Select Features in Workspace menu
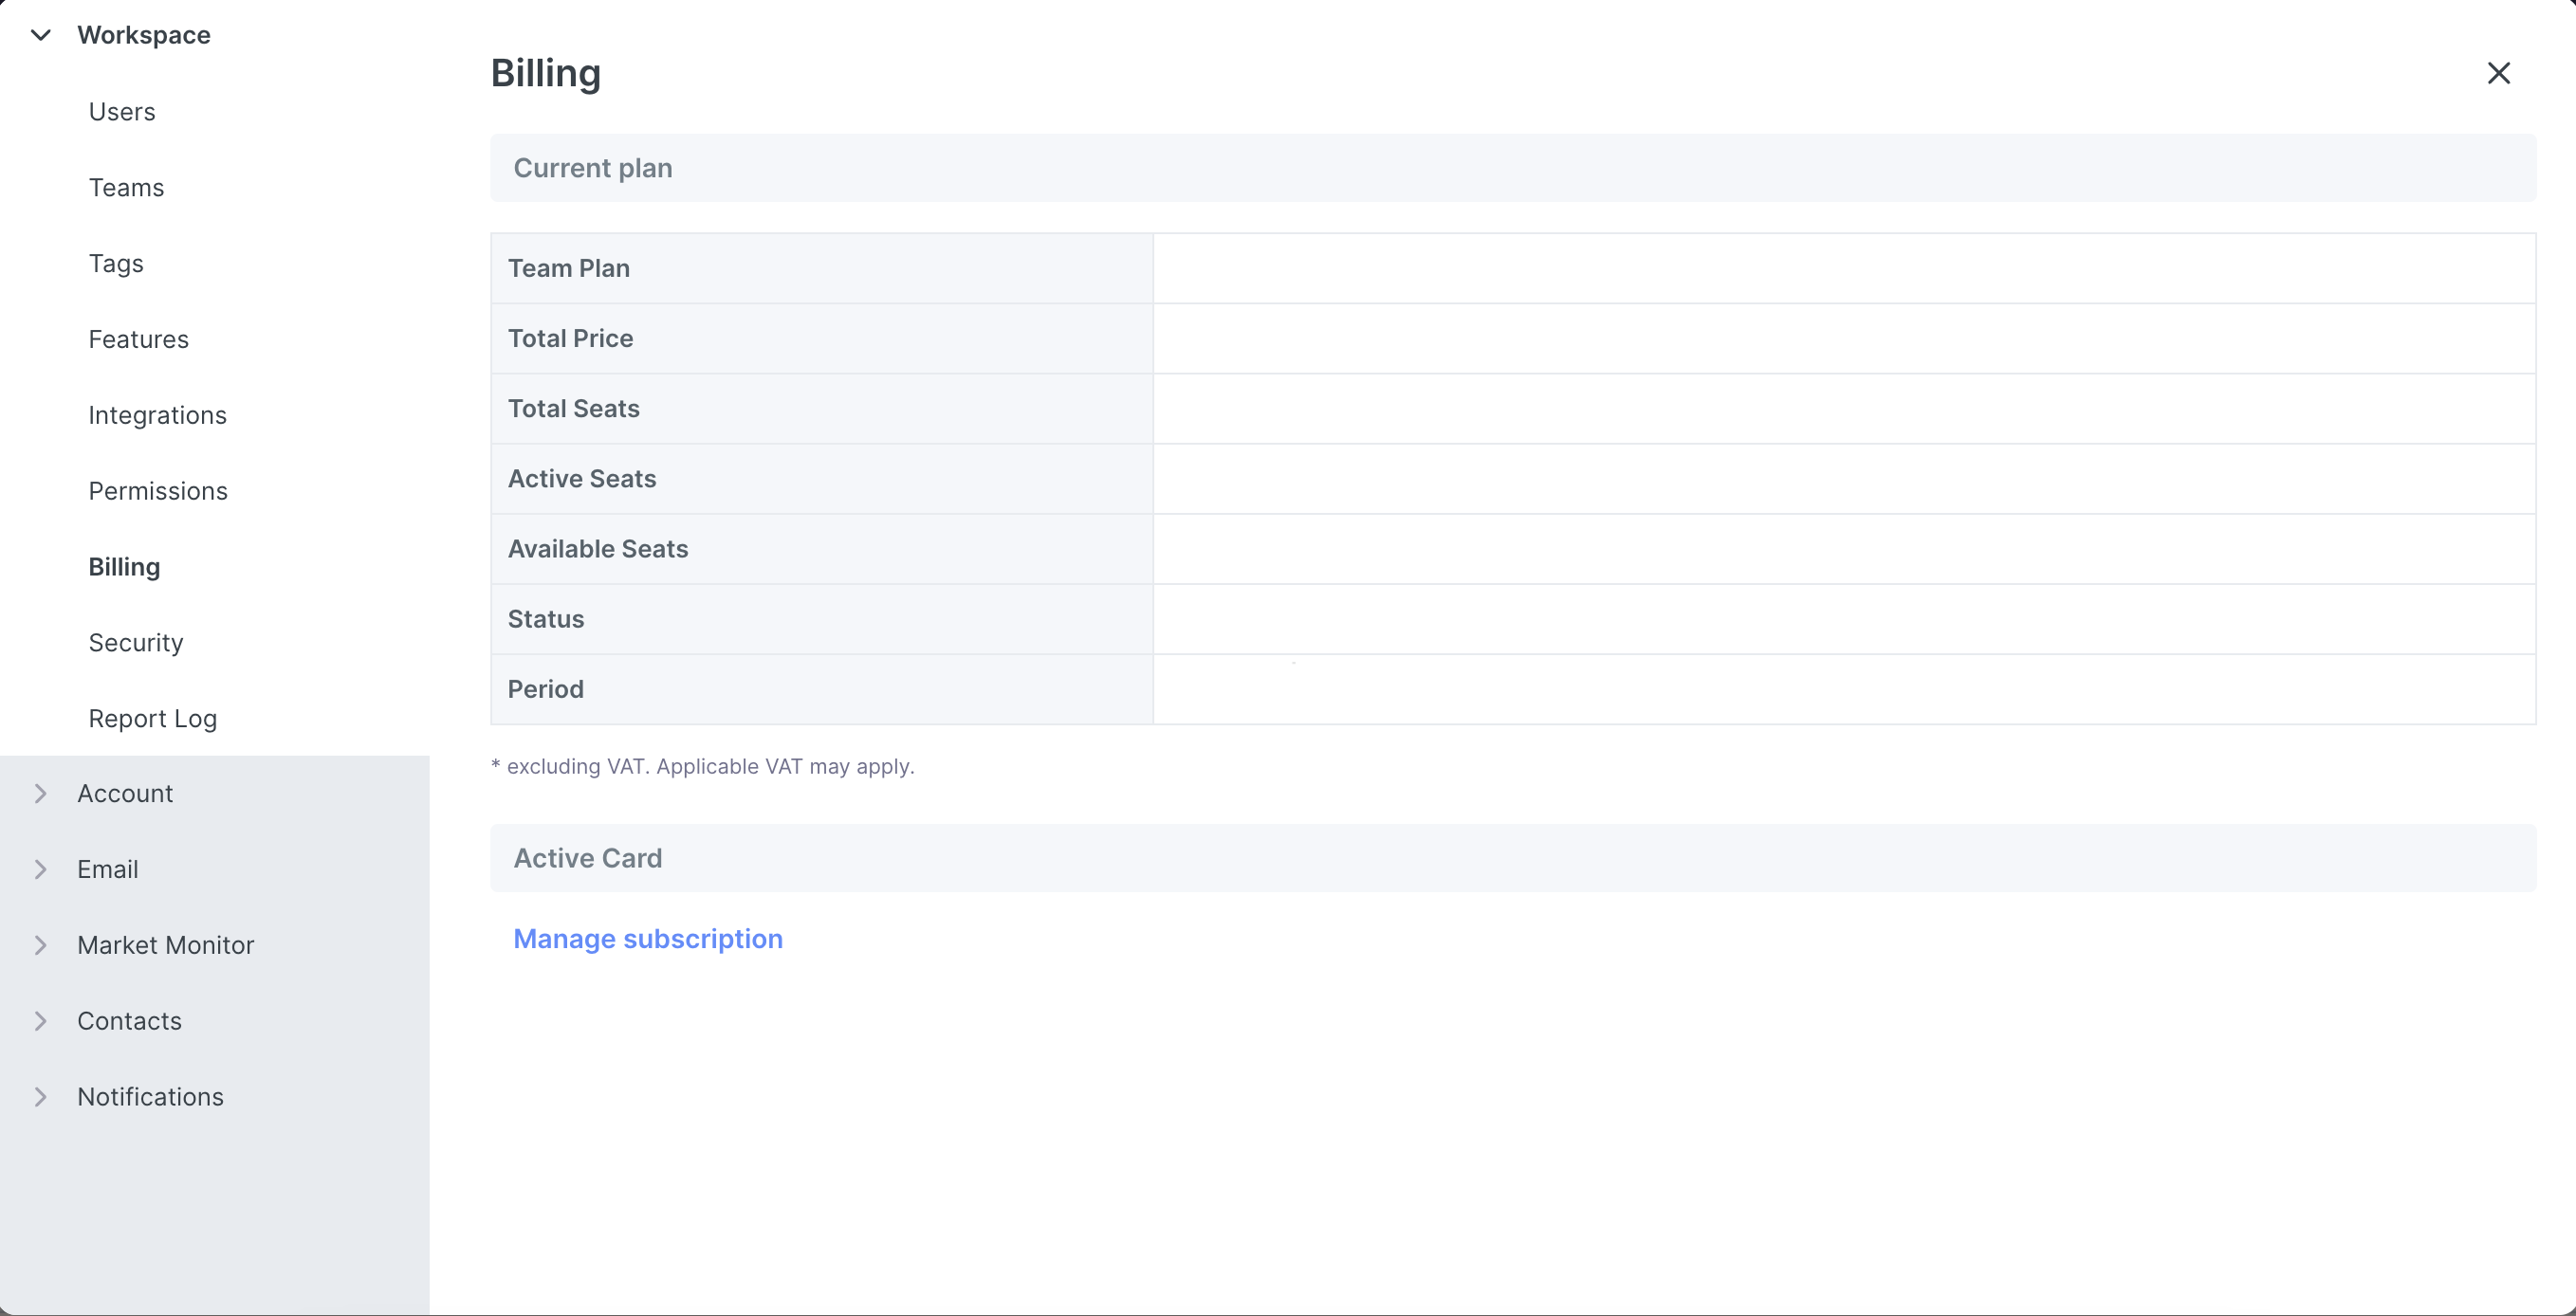Viewport: 2576px width, 1316px height. click(x=138, y=340)
